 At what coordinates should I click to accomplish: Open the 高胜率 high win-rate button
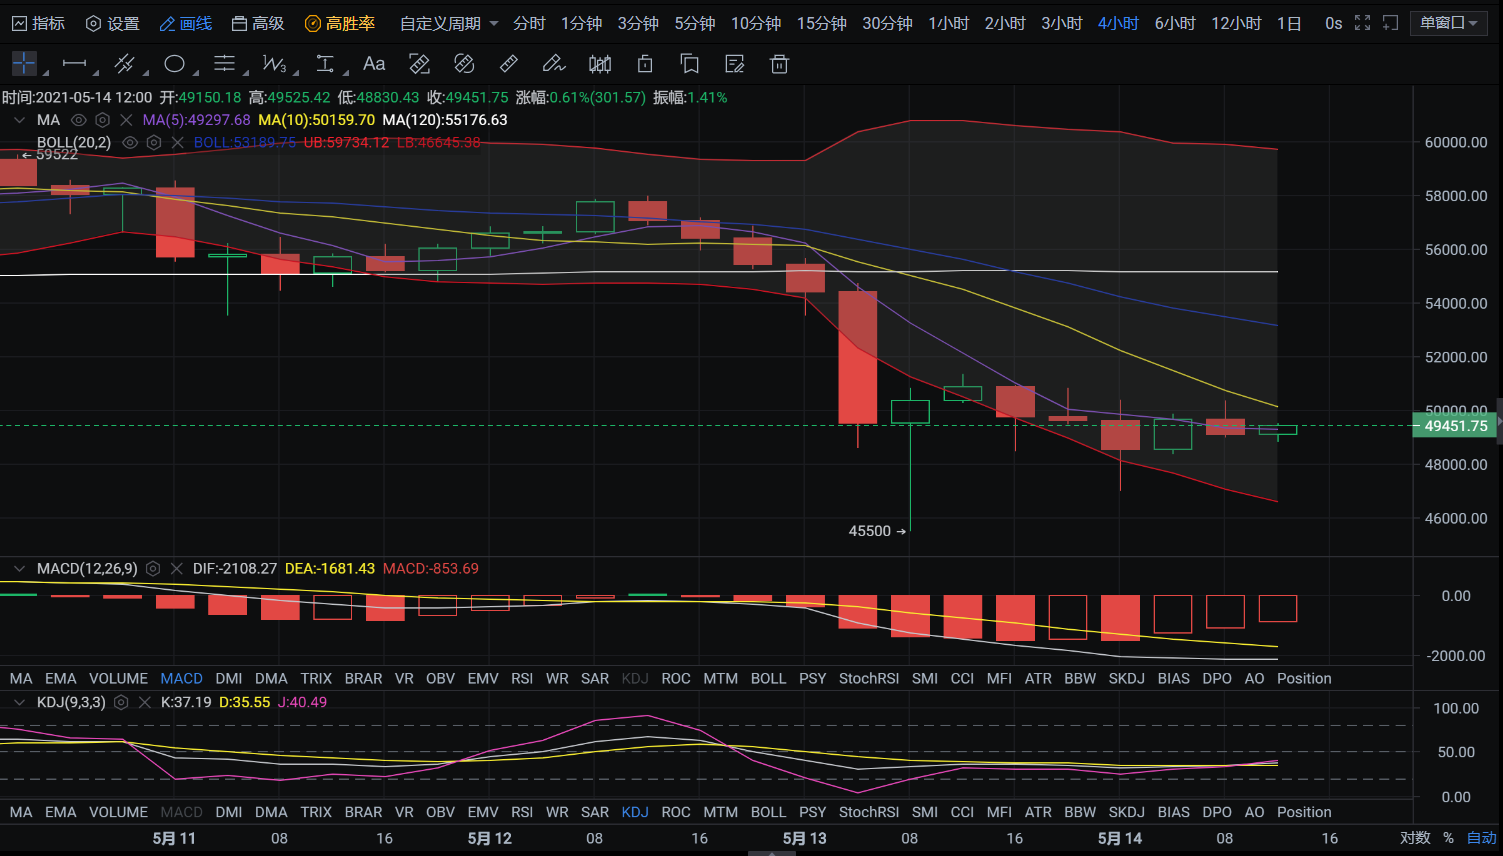[x=340, y=23]
